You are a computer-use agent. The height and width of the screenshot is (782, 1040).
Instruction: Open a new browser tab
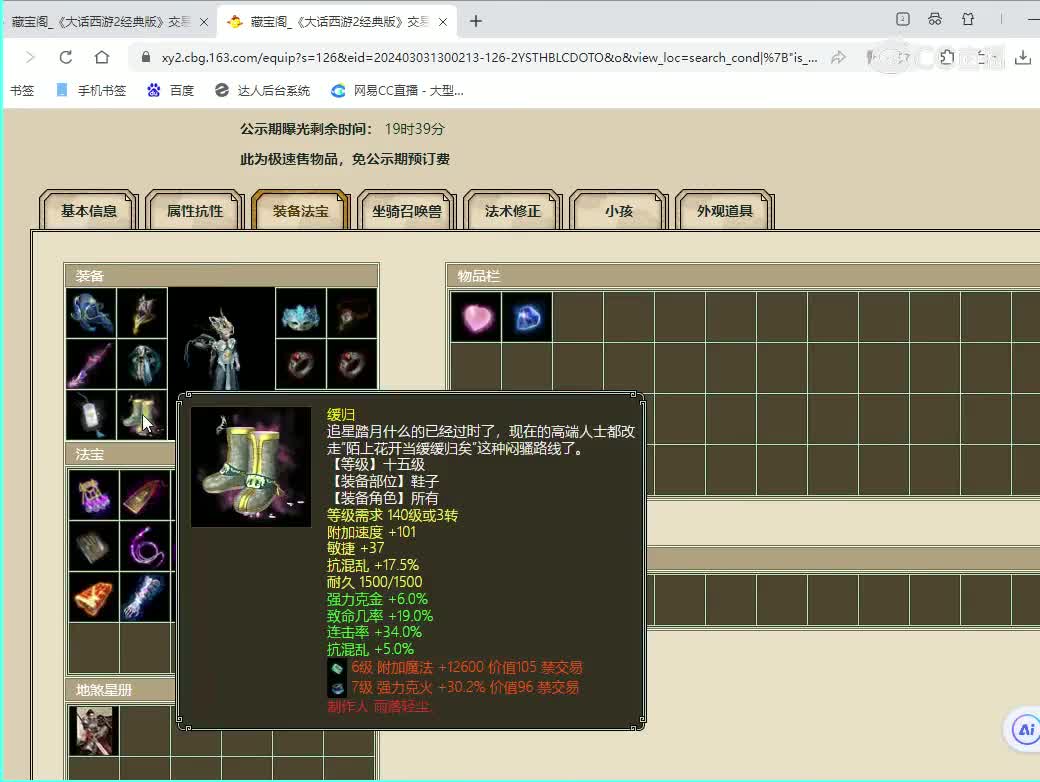click(476, 21)
